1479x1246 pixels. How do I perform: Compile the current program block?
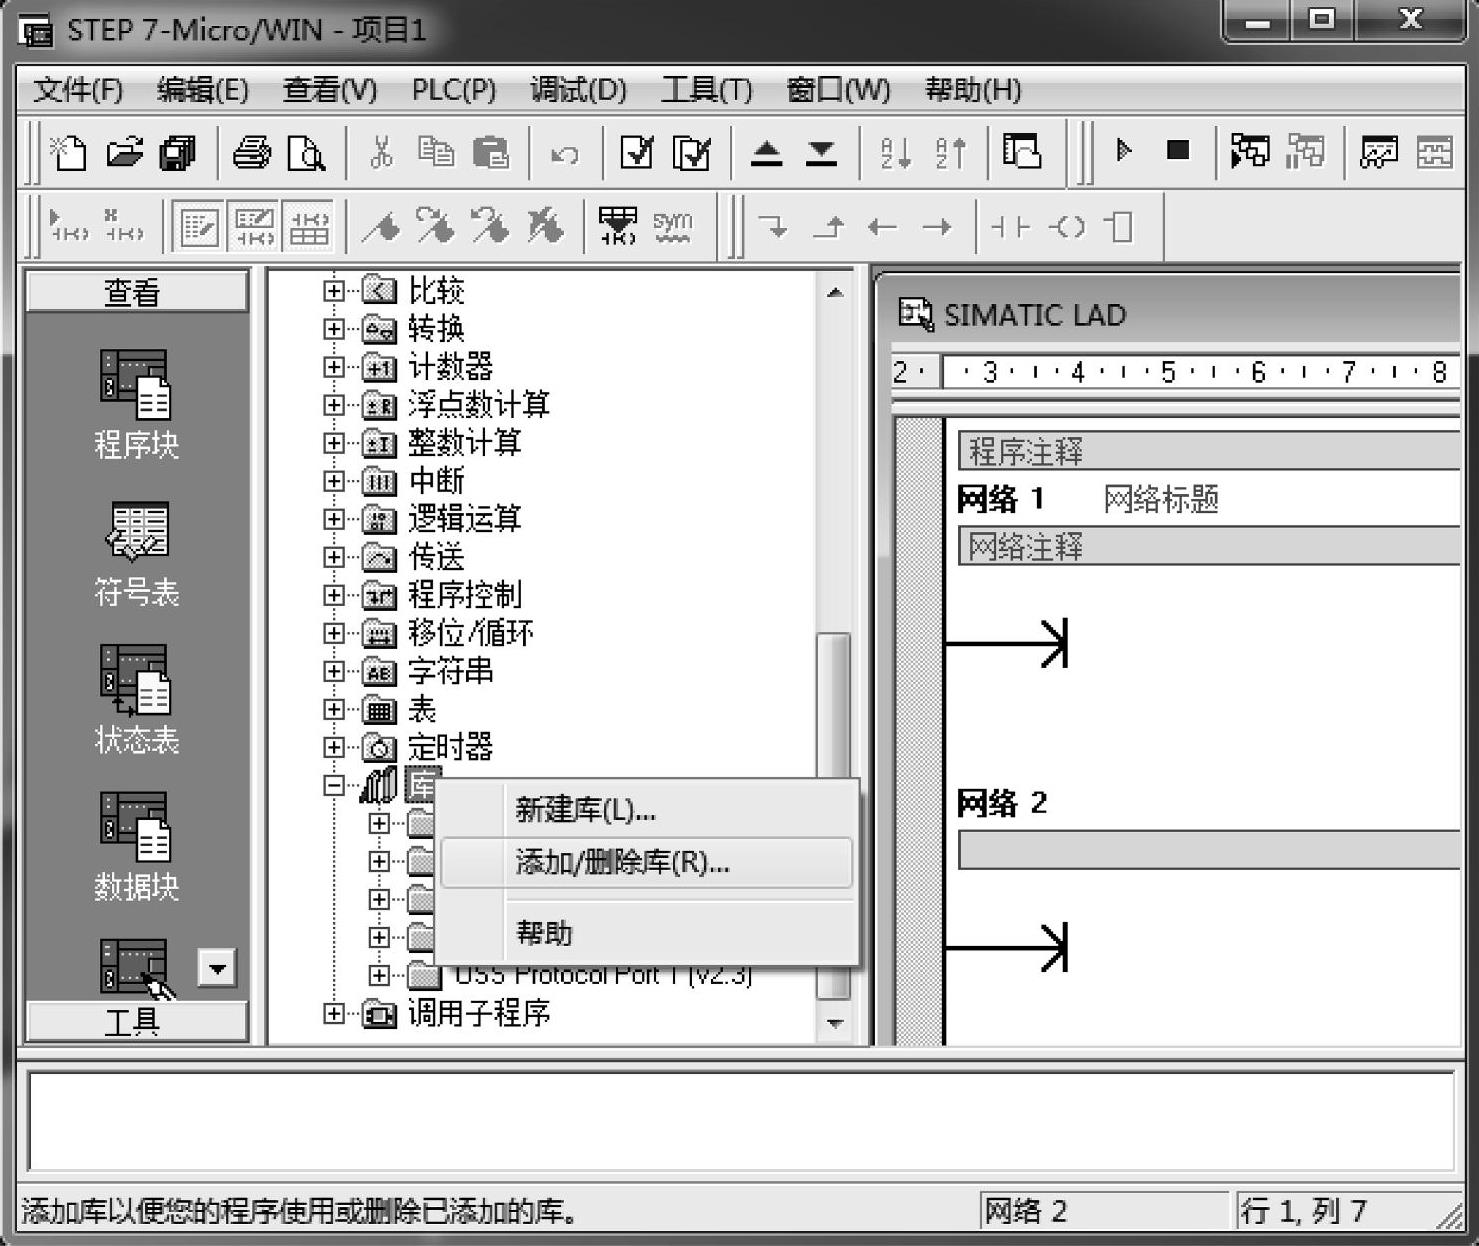[x=637, y=153]
